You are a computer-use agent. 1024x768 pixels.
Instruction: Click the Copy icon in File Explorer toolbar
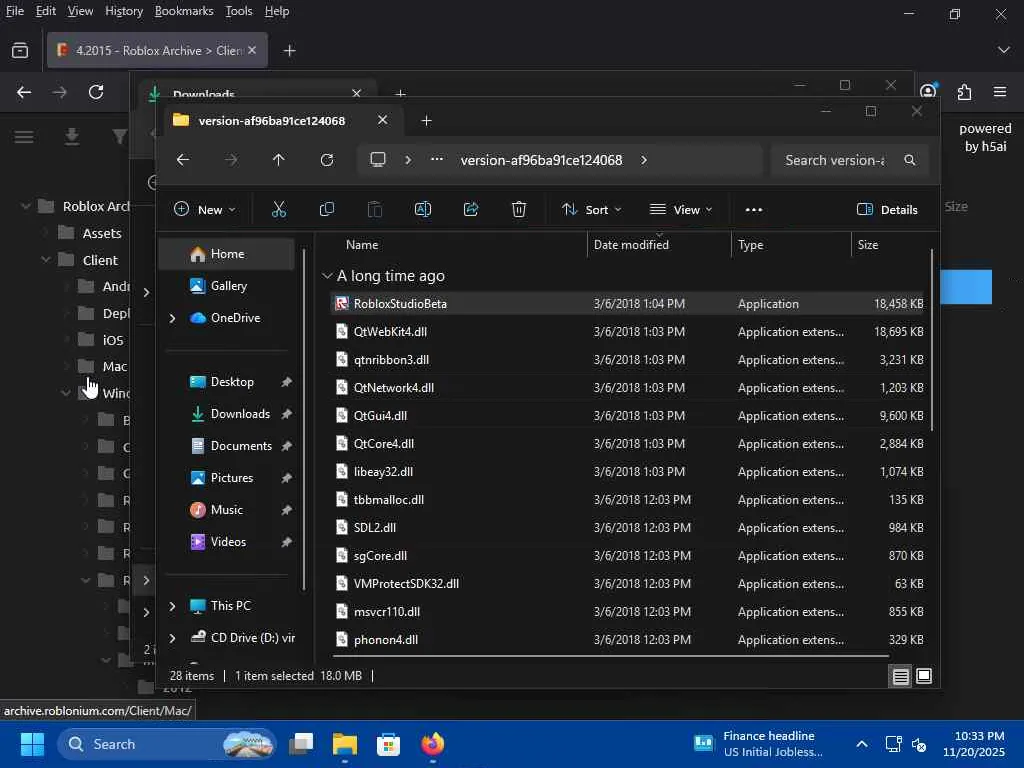coord(327,210)
